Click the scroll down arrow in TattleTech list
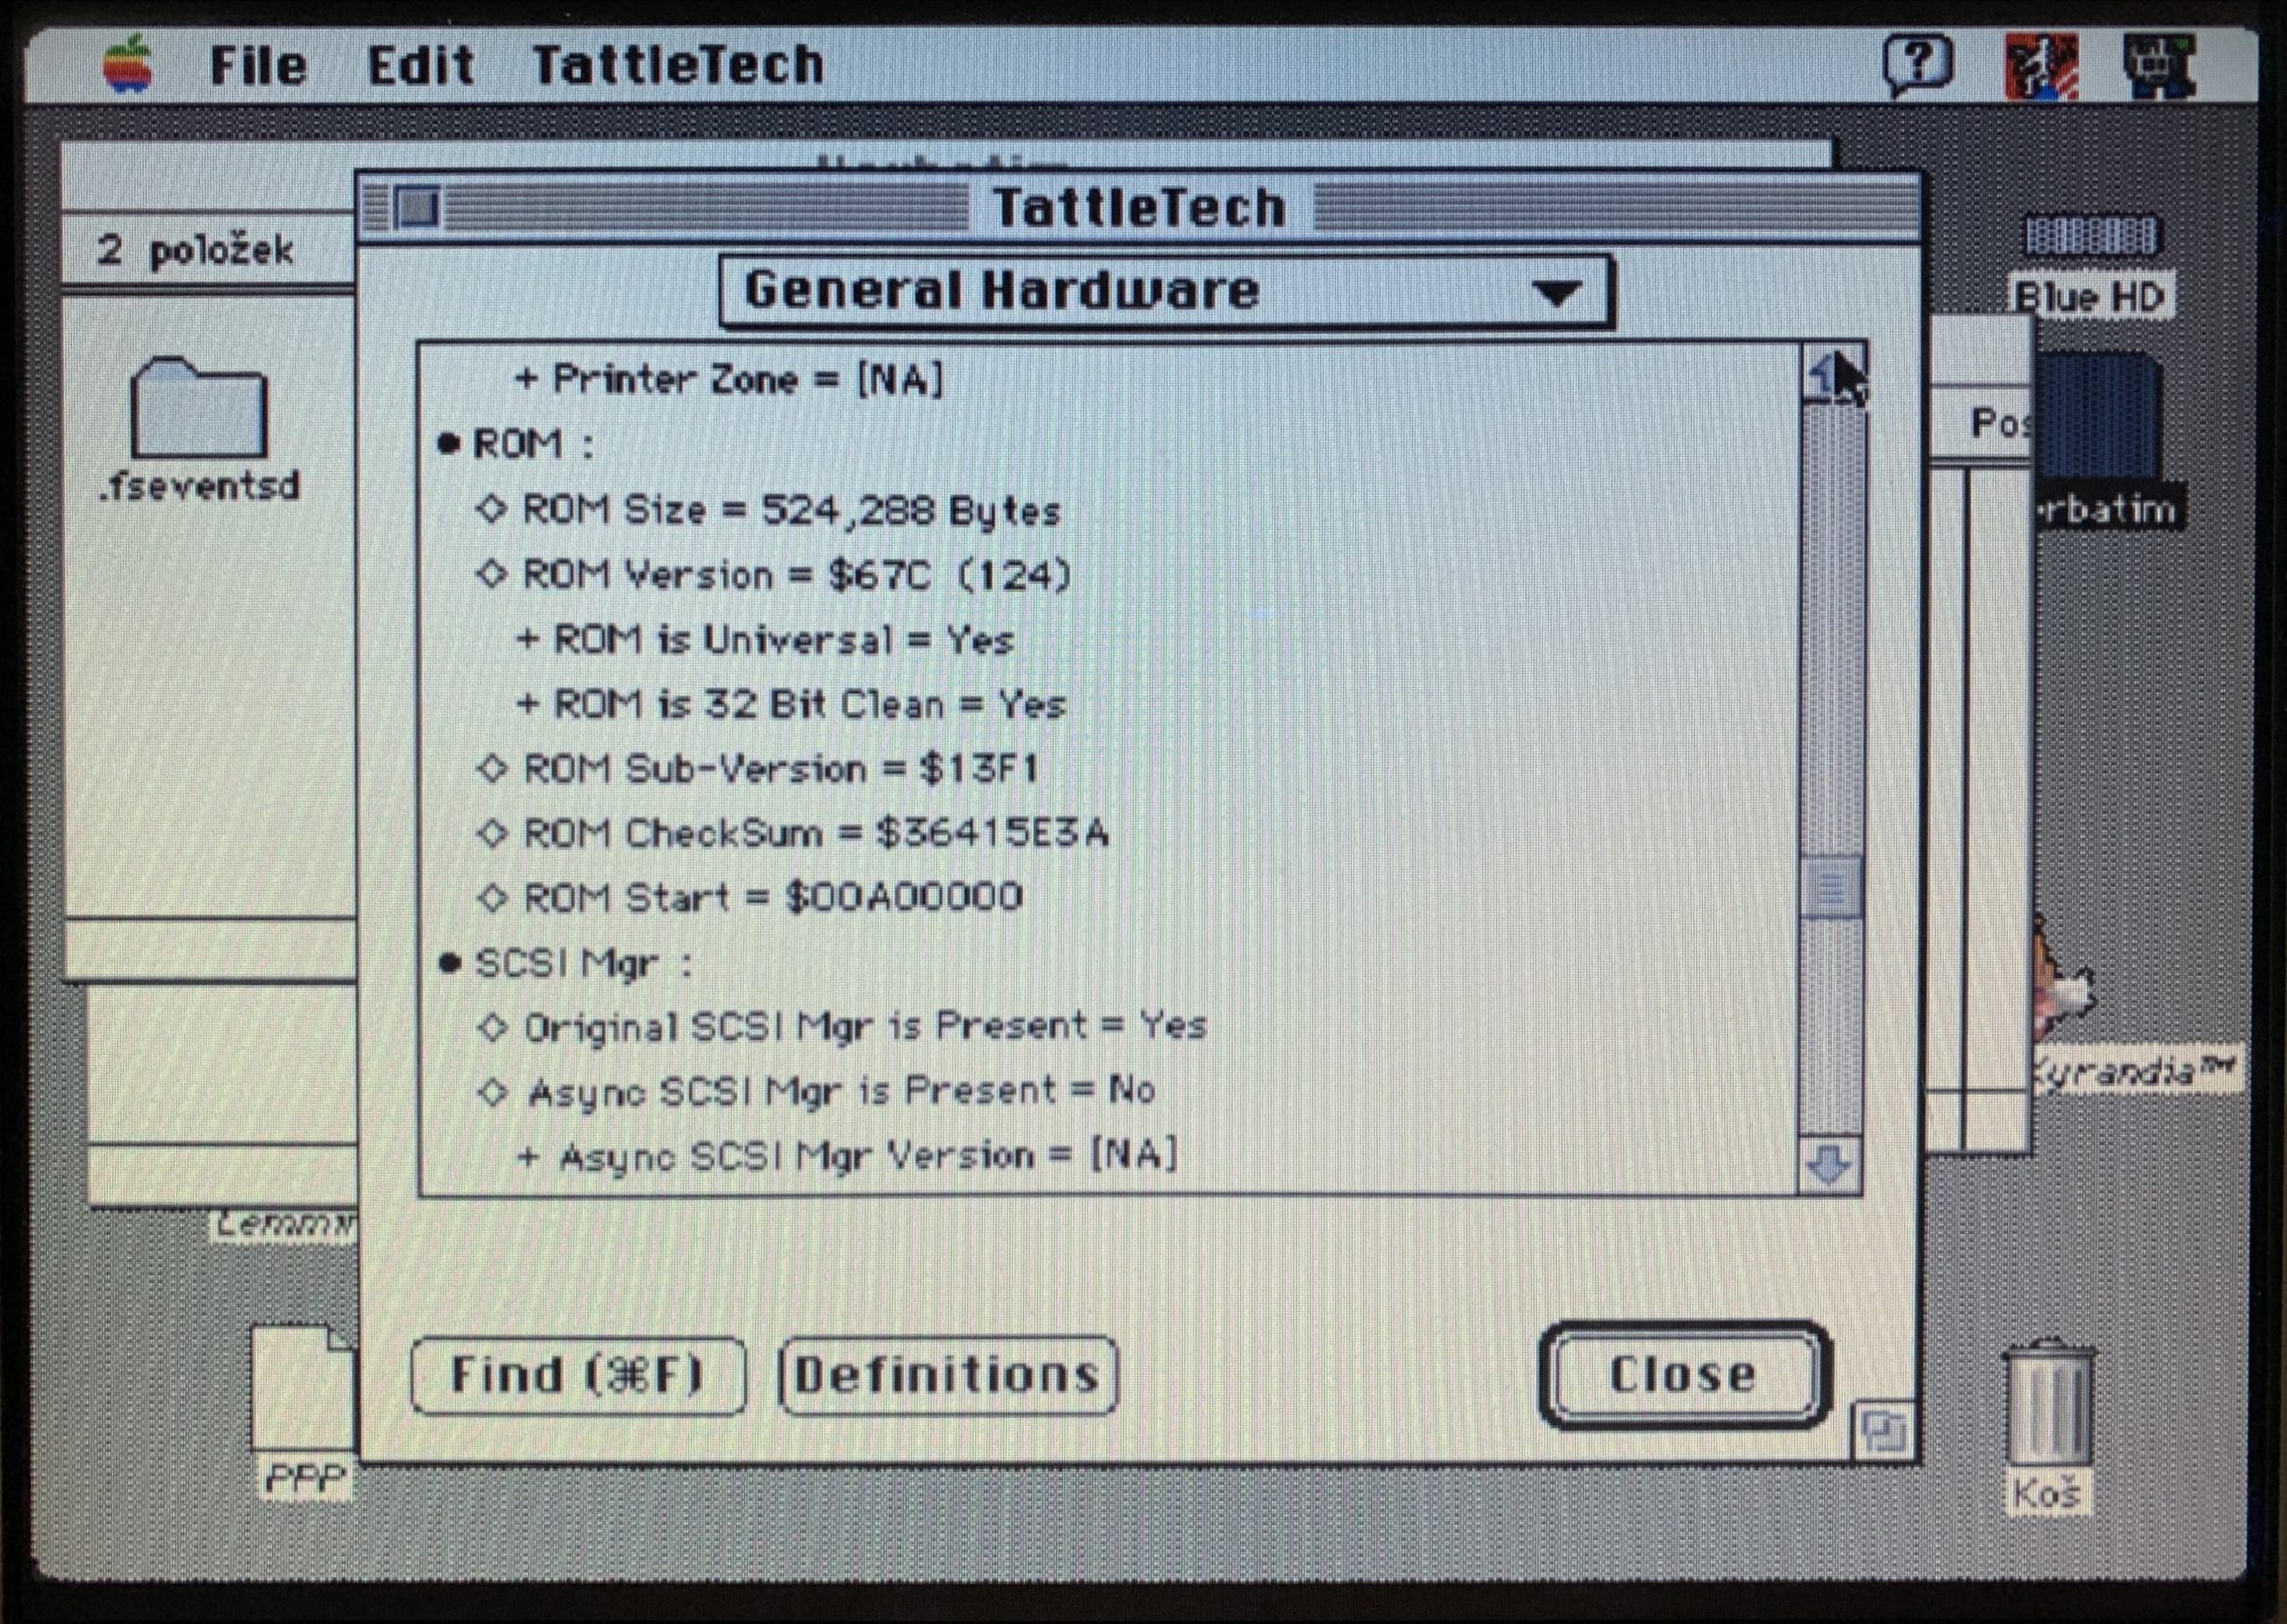This screenshot has width=2287, height=1624. point(1830,1165)
